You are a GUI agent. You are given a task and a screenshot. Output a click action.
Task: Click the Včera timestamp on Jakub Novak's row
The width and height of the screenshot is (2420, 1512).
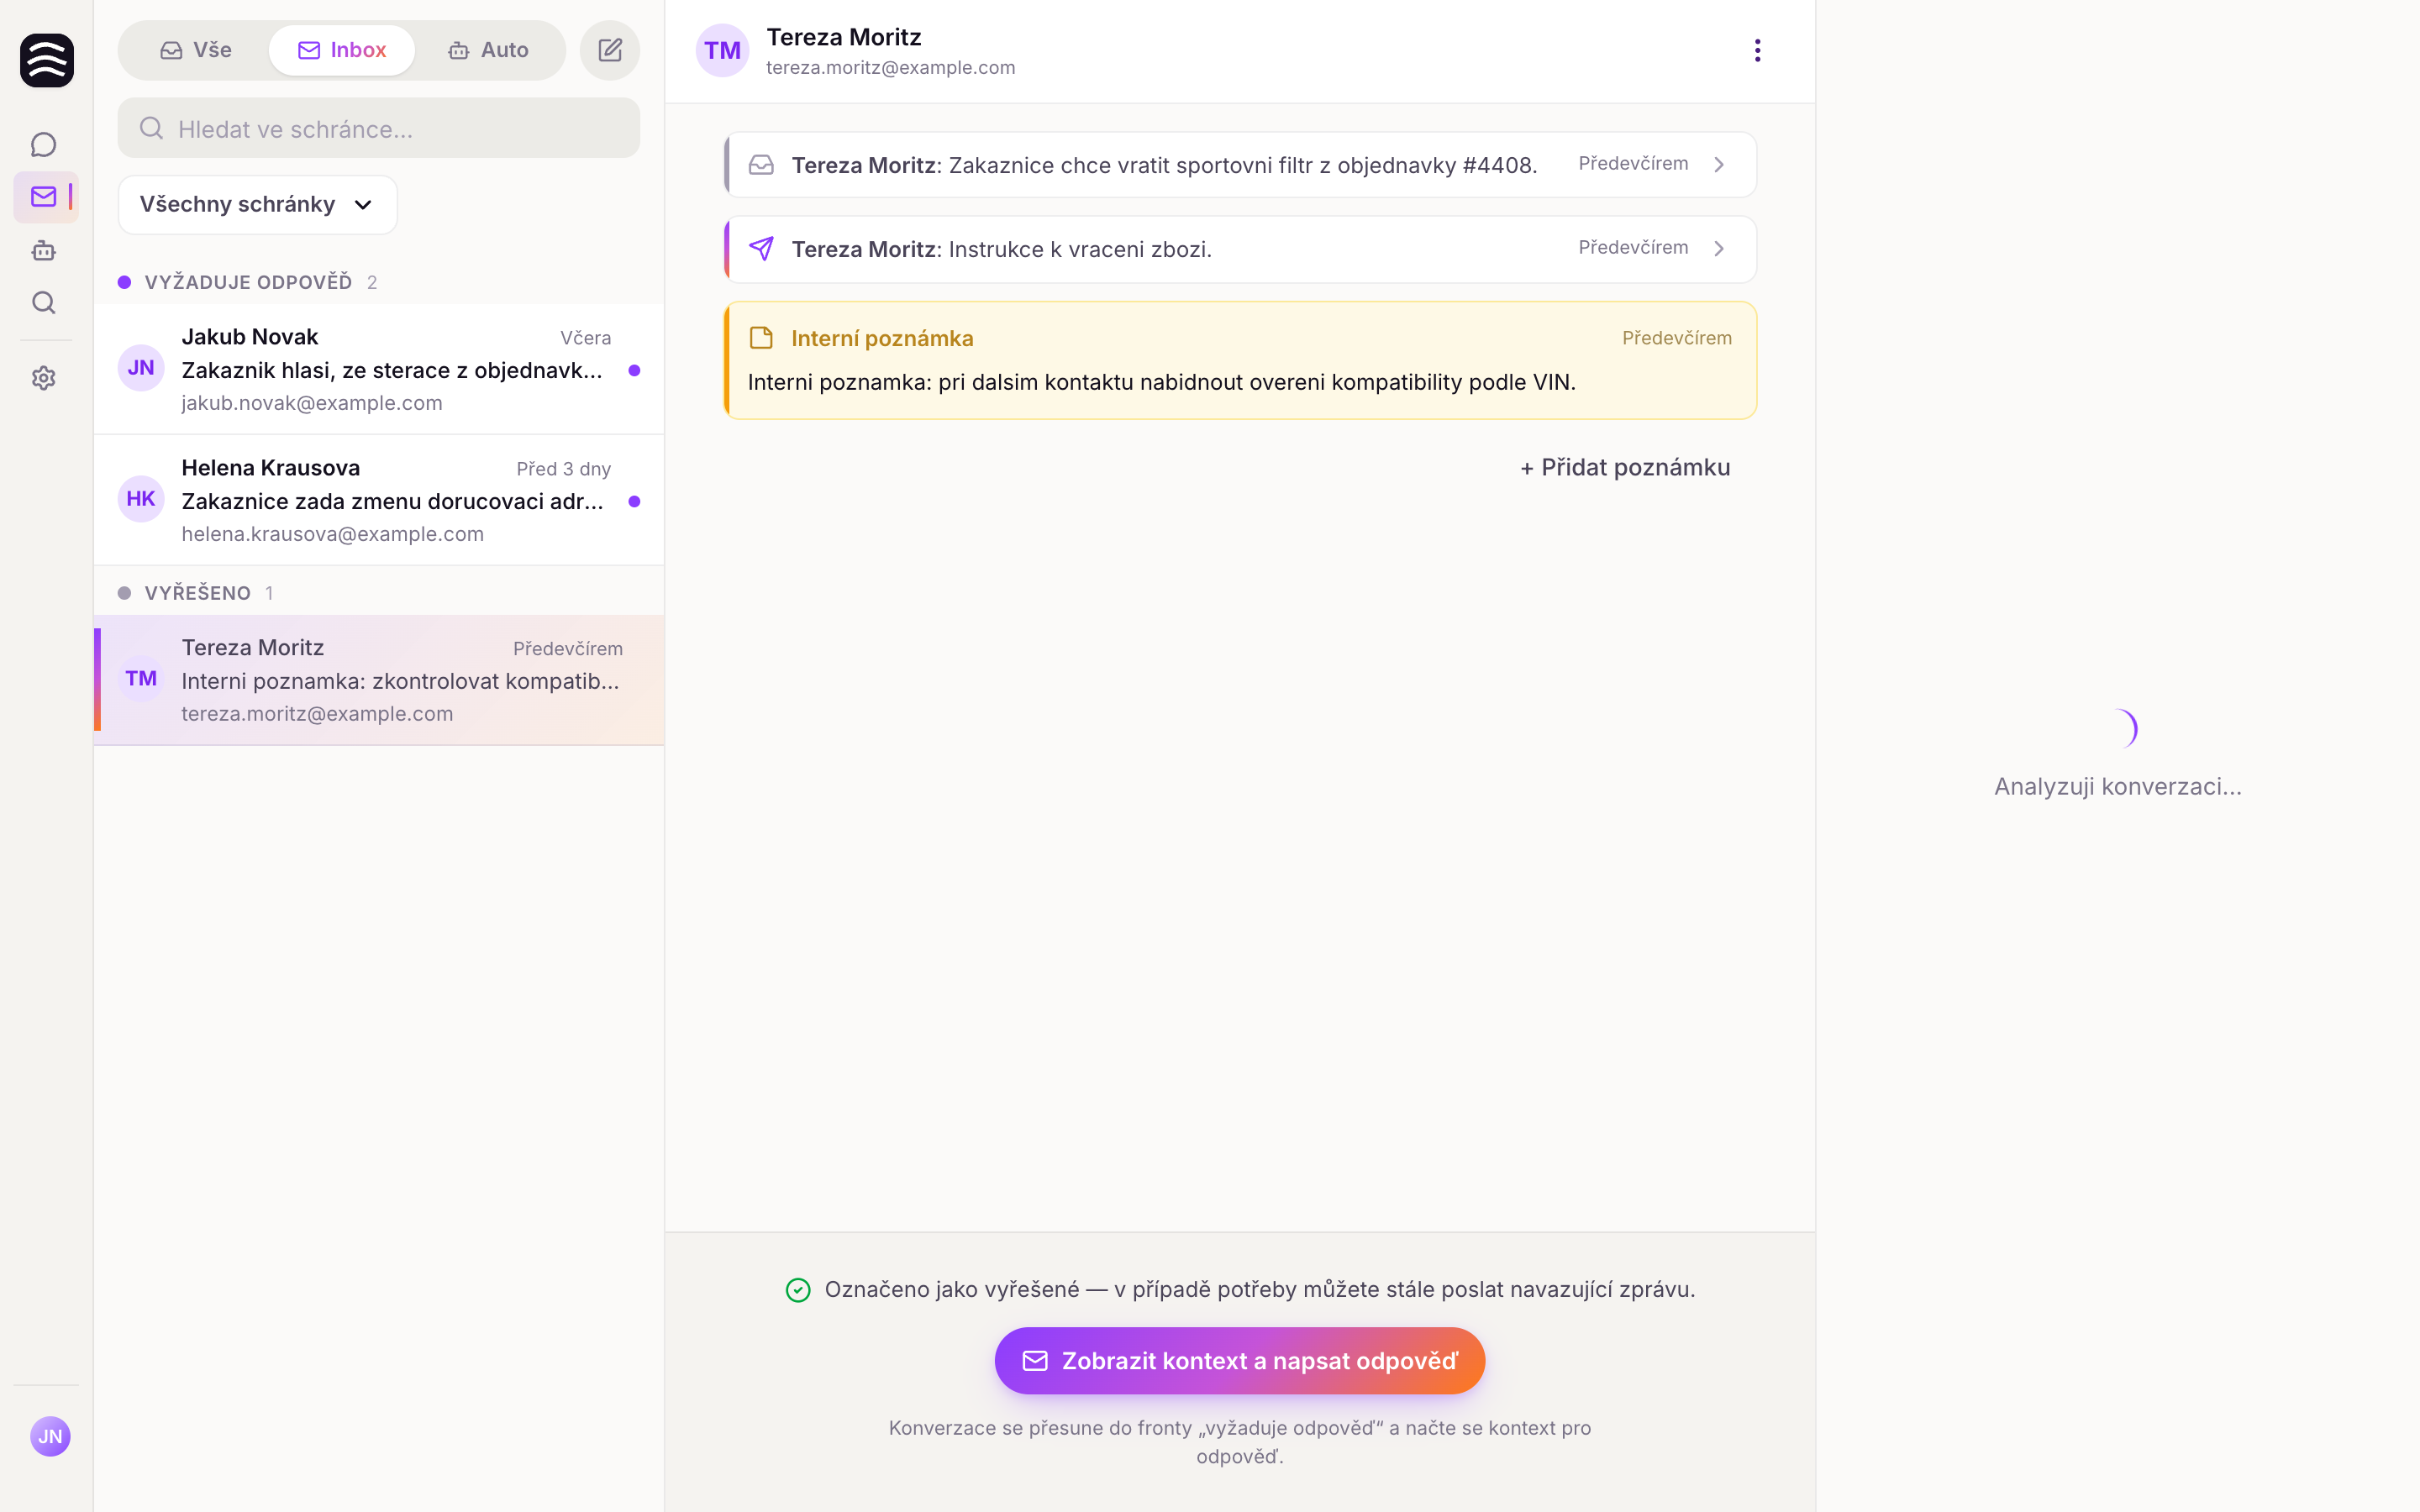(x=585, y=338)
